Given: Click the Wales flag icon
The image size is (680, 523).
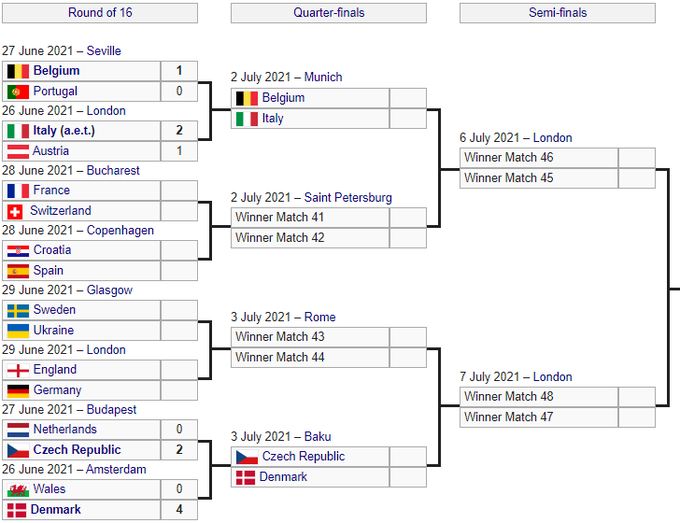Looking at the screenshot, I should coord(17,490).
